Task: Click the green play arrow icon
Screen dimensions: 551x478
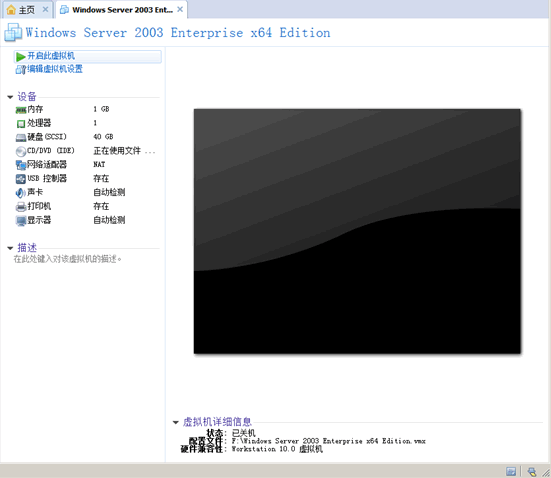Action: point(21,57)
